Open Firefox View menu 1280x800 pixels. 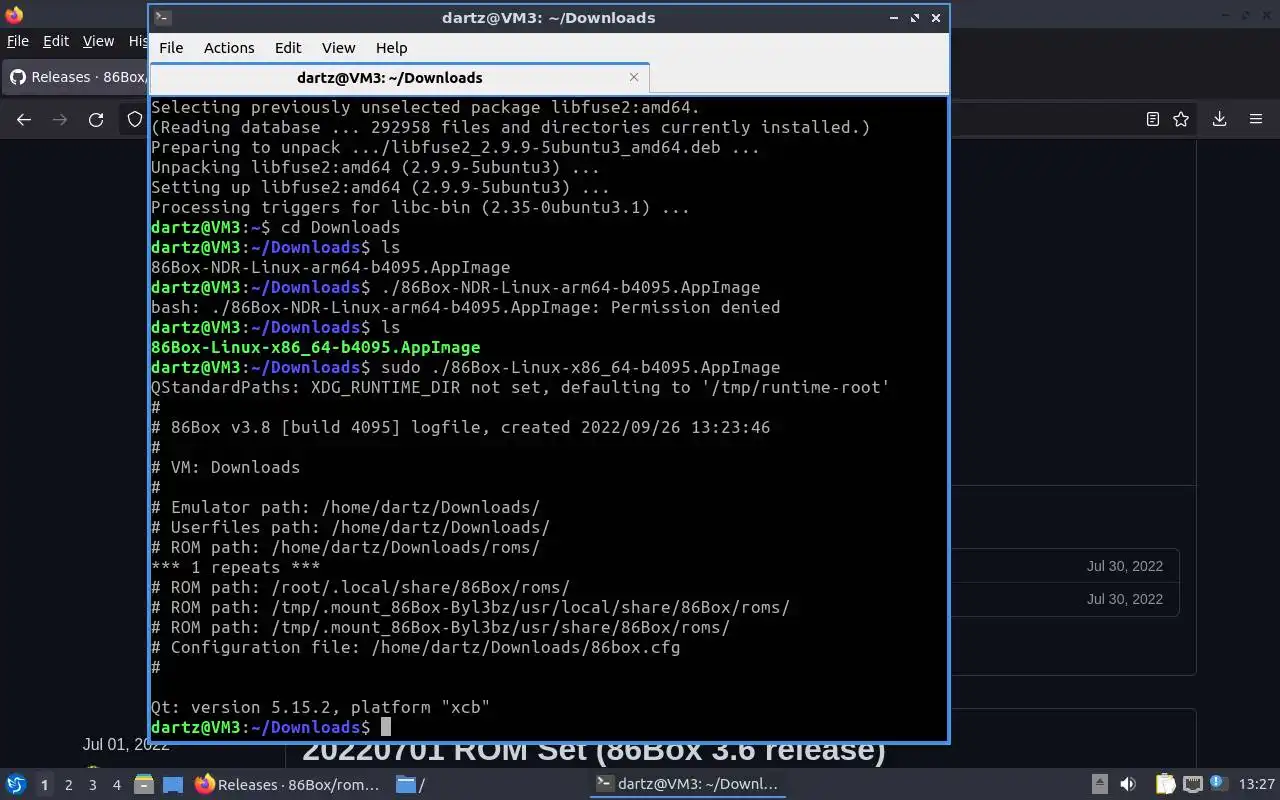click(98, 41)
